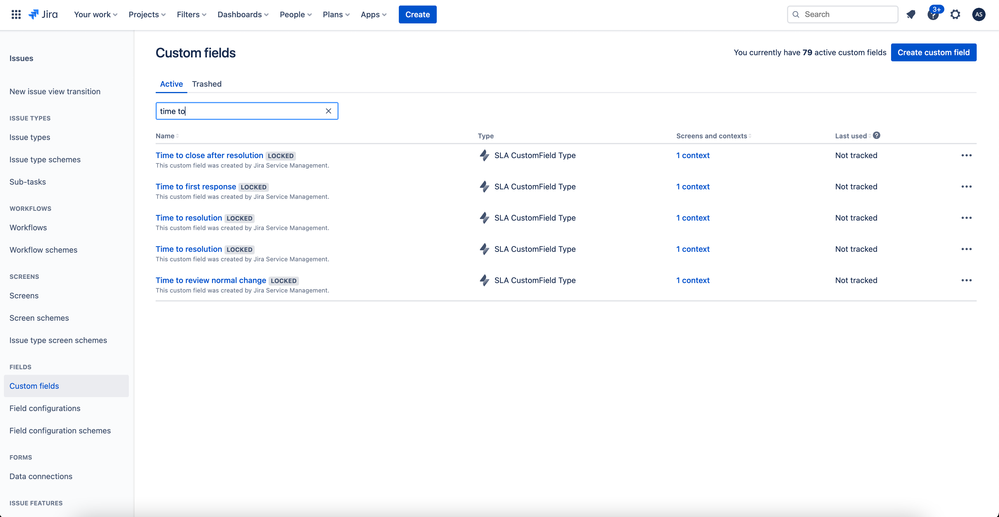Viewport: 999px width, 517px height.
Task: Click the Create custom field button
Action: tap(933, 52)
